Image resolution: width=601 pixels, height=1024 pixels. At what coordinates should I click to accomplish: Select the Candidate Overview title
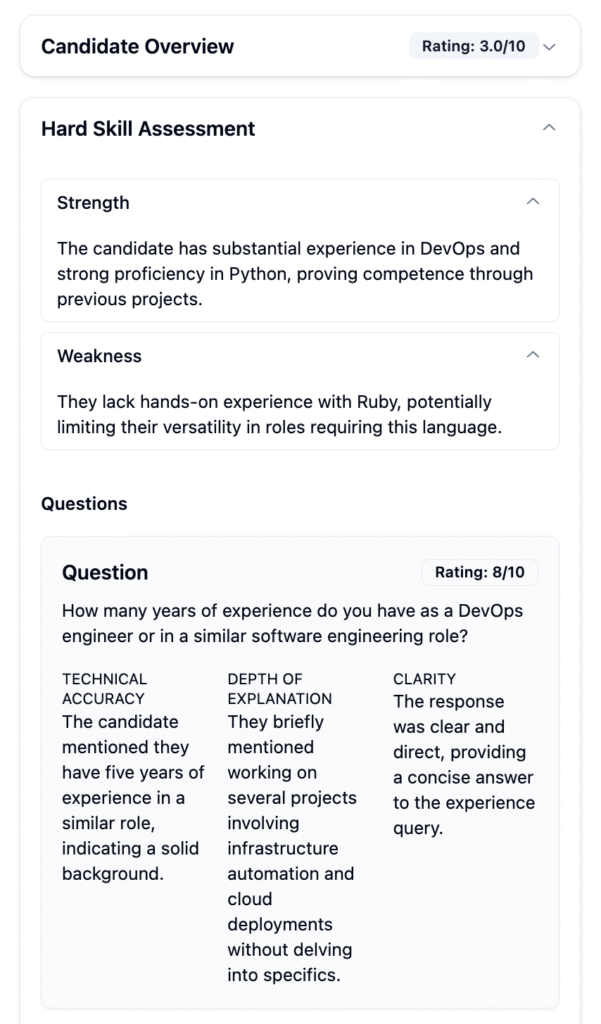click(137, 46)
